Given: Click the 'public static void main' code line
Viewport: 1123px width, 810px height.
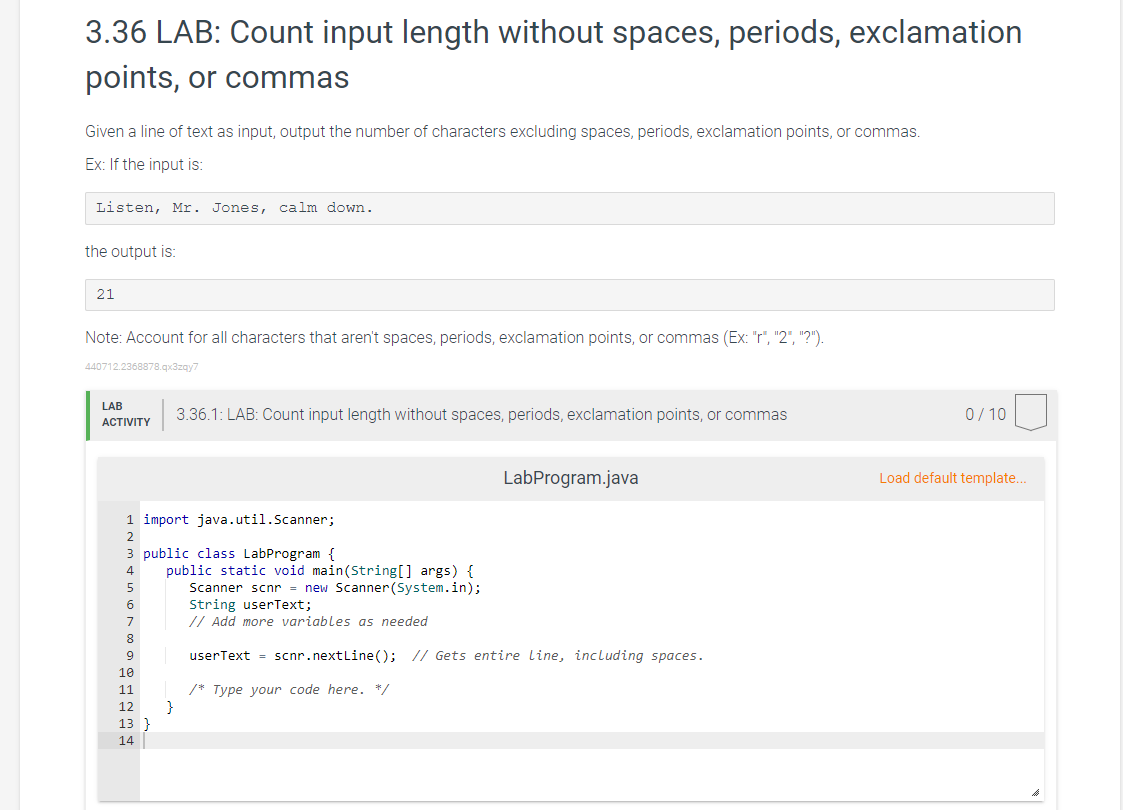Looking at the screenshot, I should pos(319,571).
